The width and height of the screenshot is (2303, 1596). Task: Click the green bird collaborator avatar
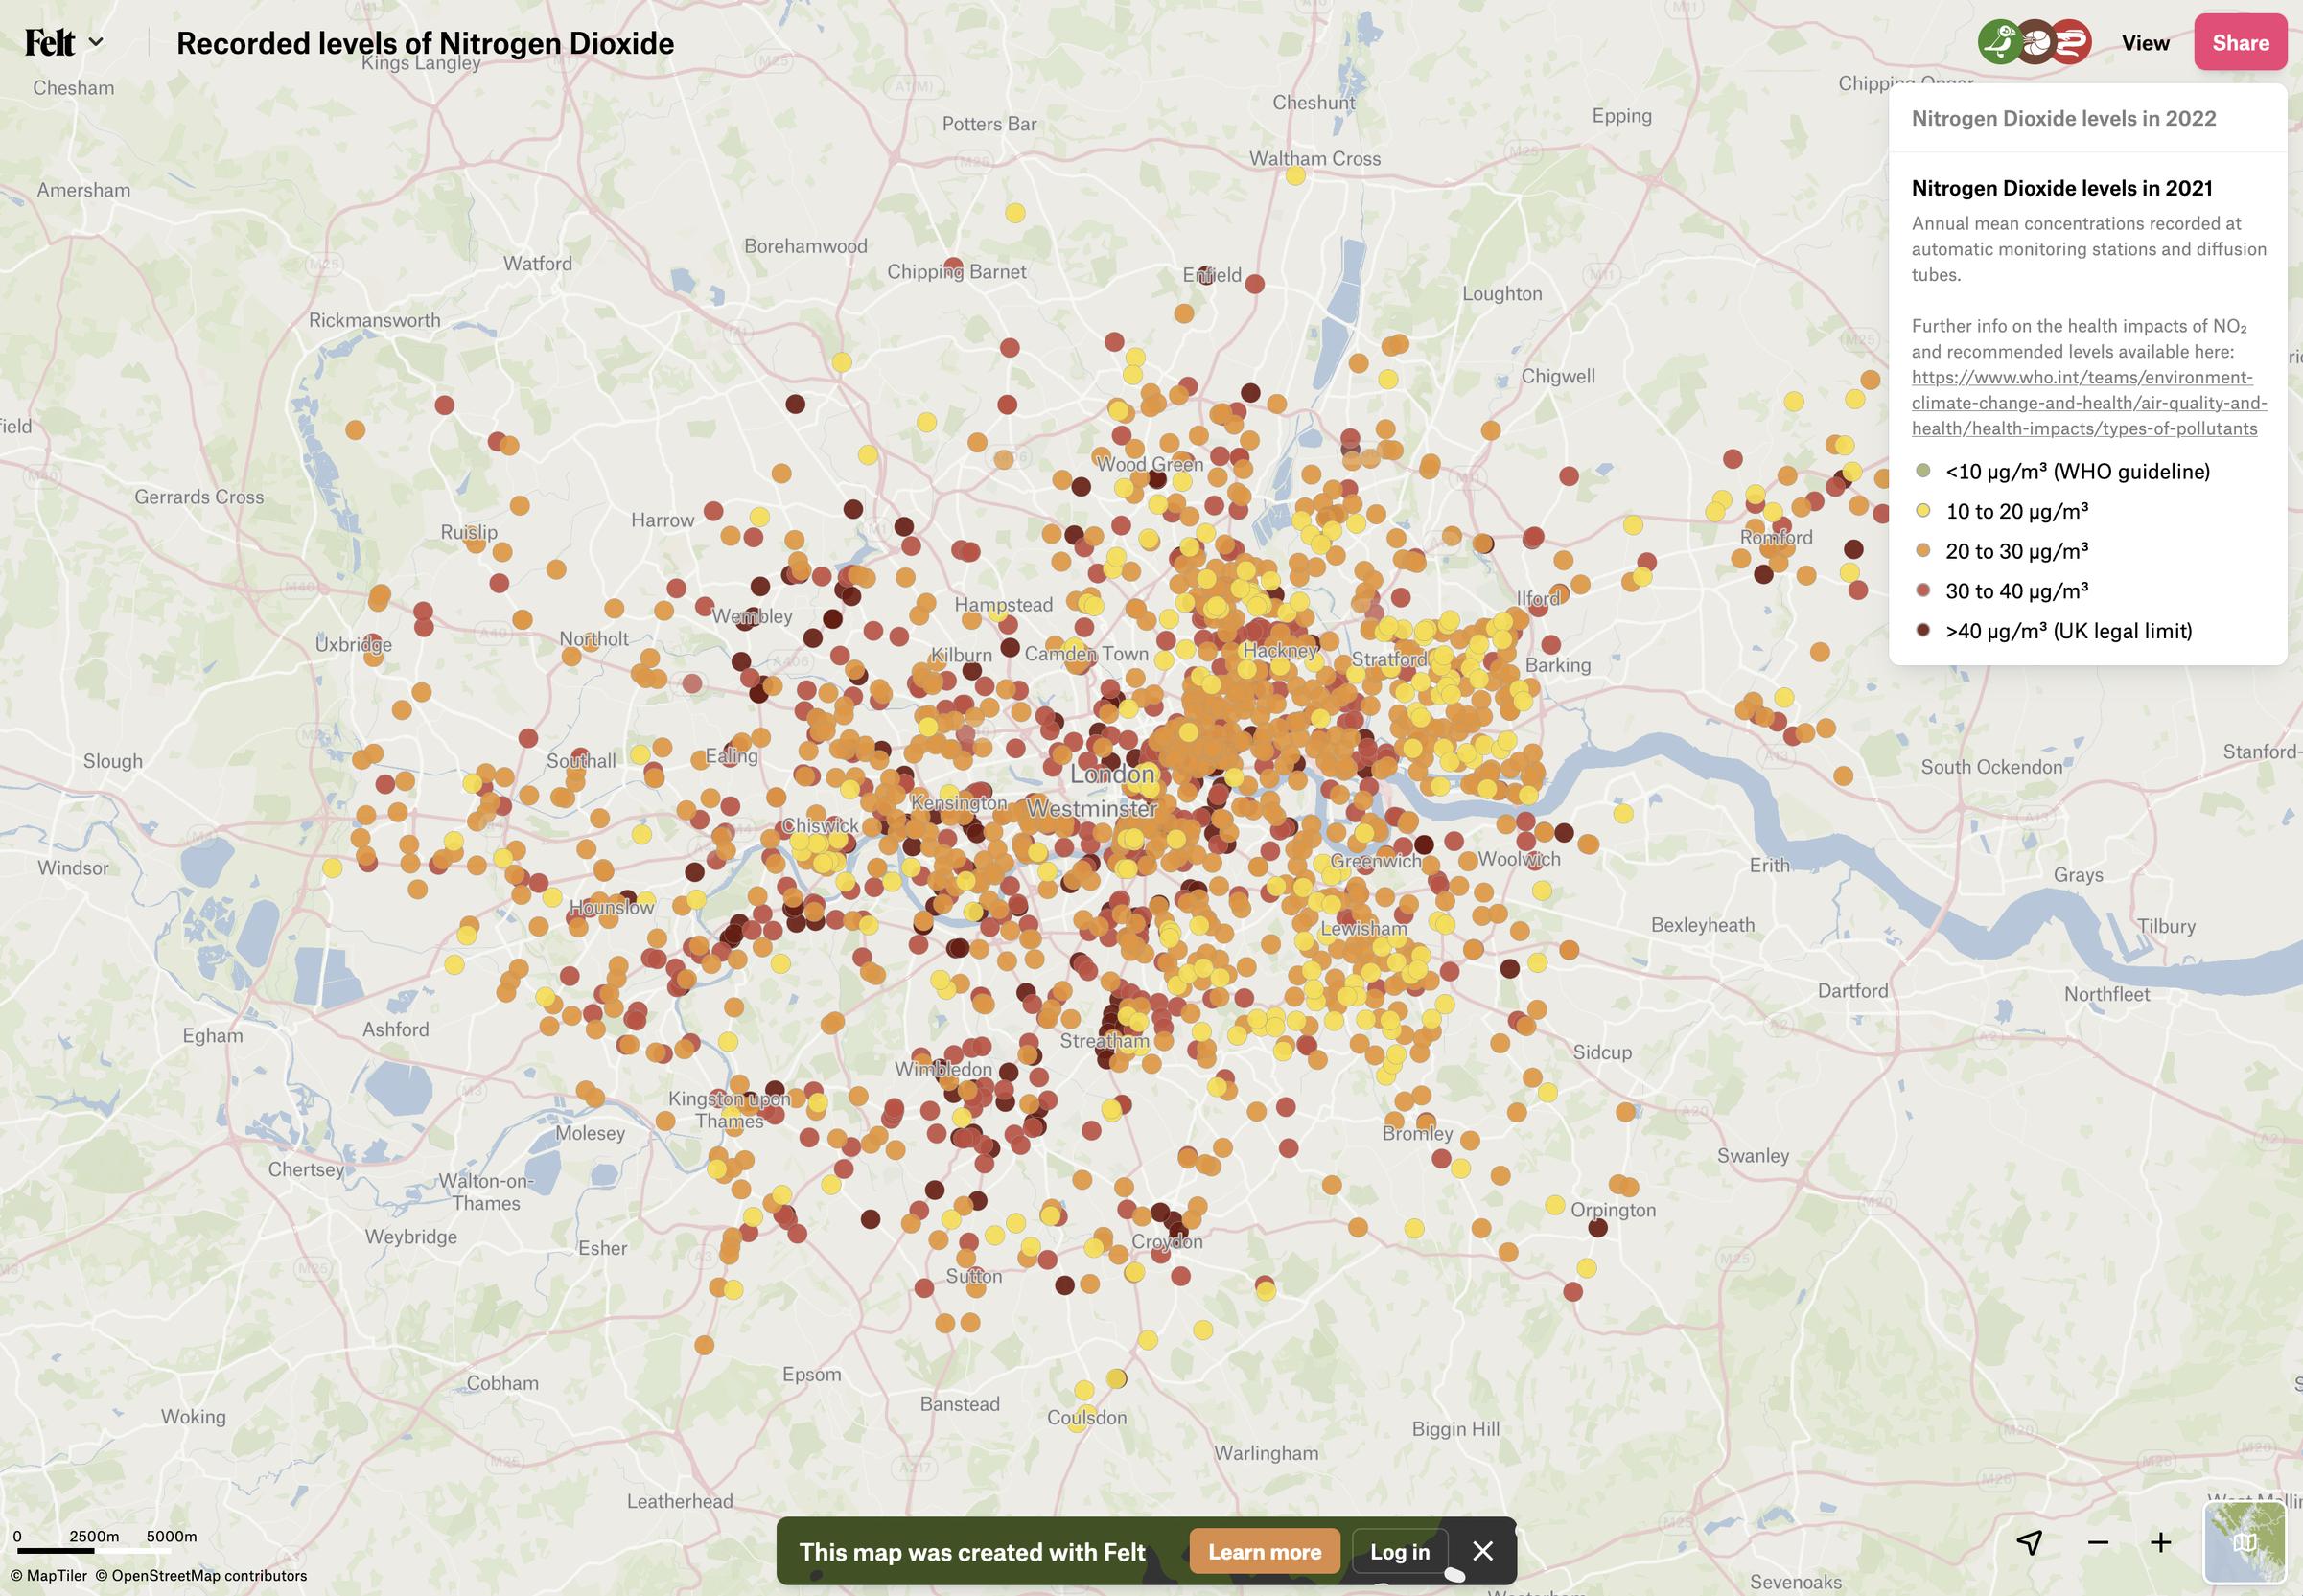click(x=1999, y=42)
